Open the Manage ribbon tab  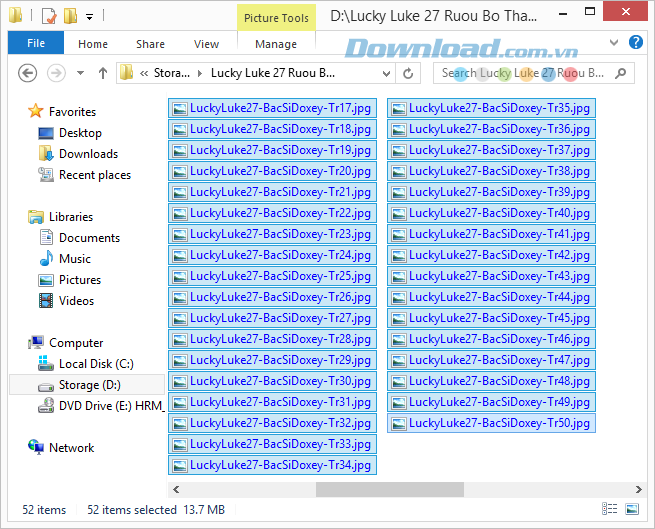point(276,44)
